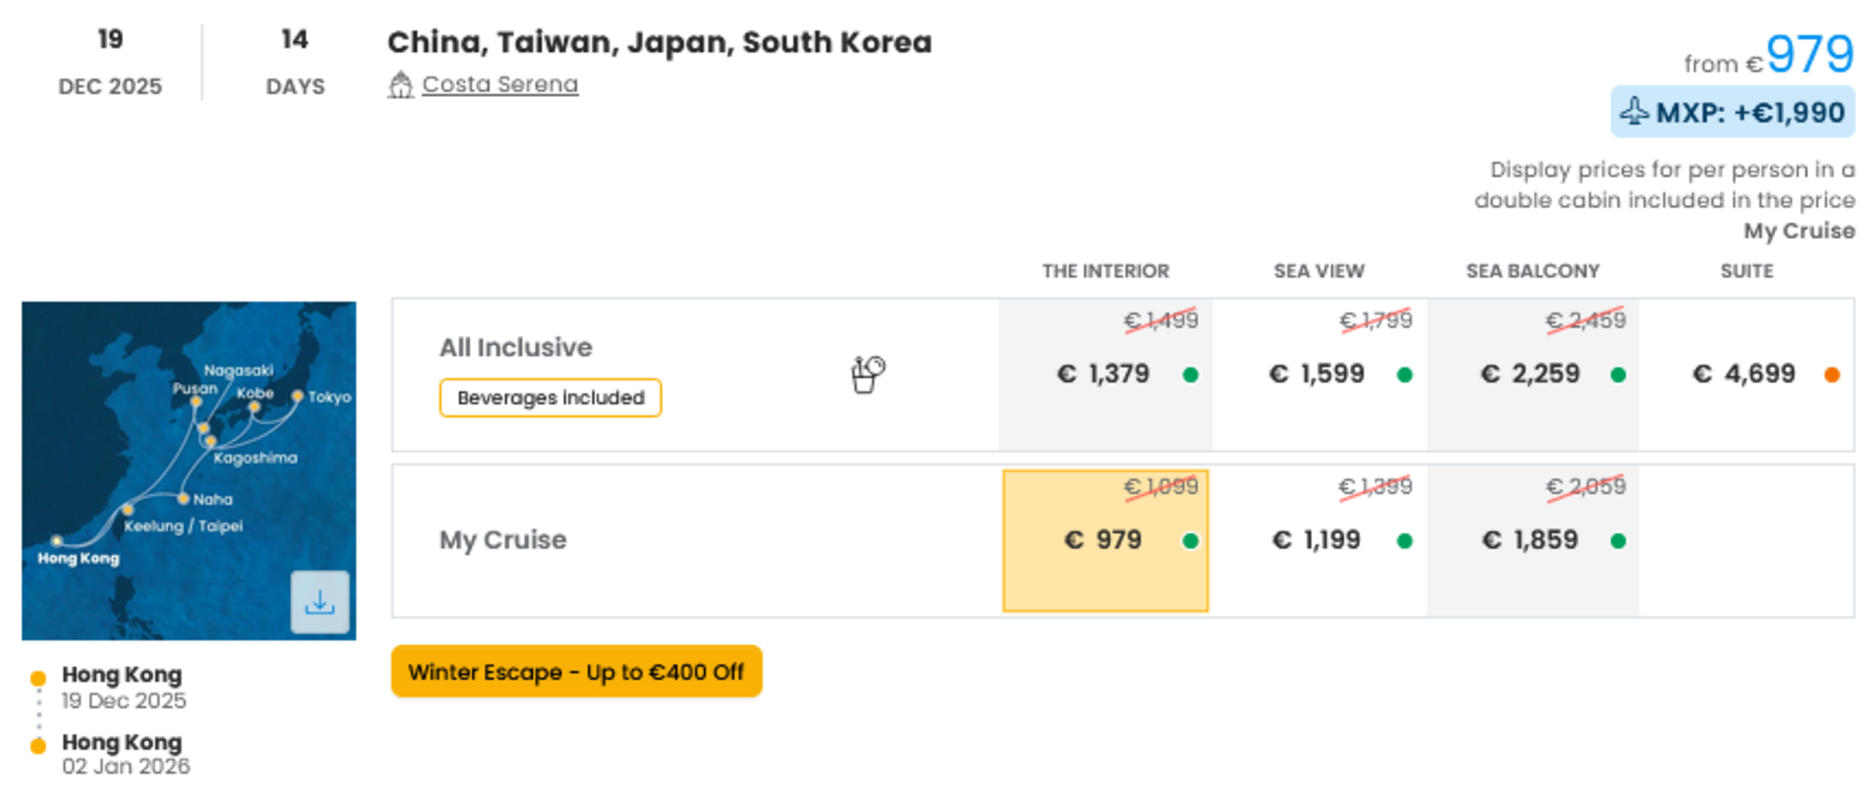Screen dimensions: 1873x800
Task: Click the All Inclusive fare row label
Action: tap(516, 347)
